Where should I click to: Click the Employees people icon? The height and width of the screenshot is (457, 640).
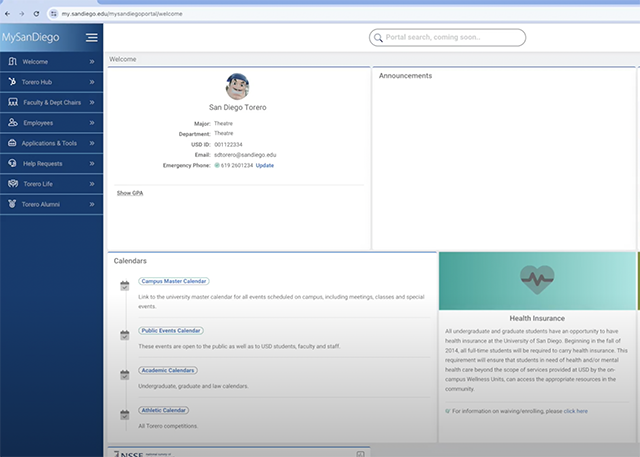click(13, 122)
